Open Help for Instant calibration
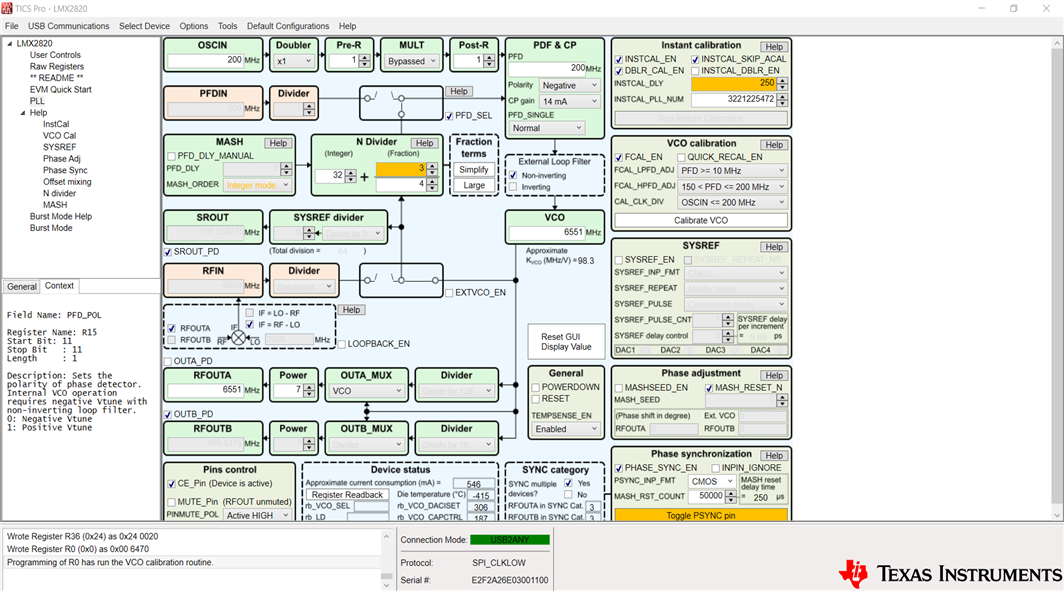Screen dimensions: 1064x591 click(774, 47)
